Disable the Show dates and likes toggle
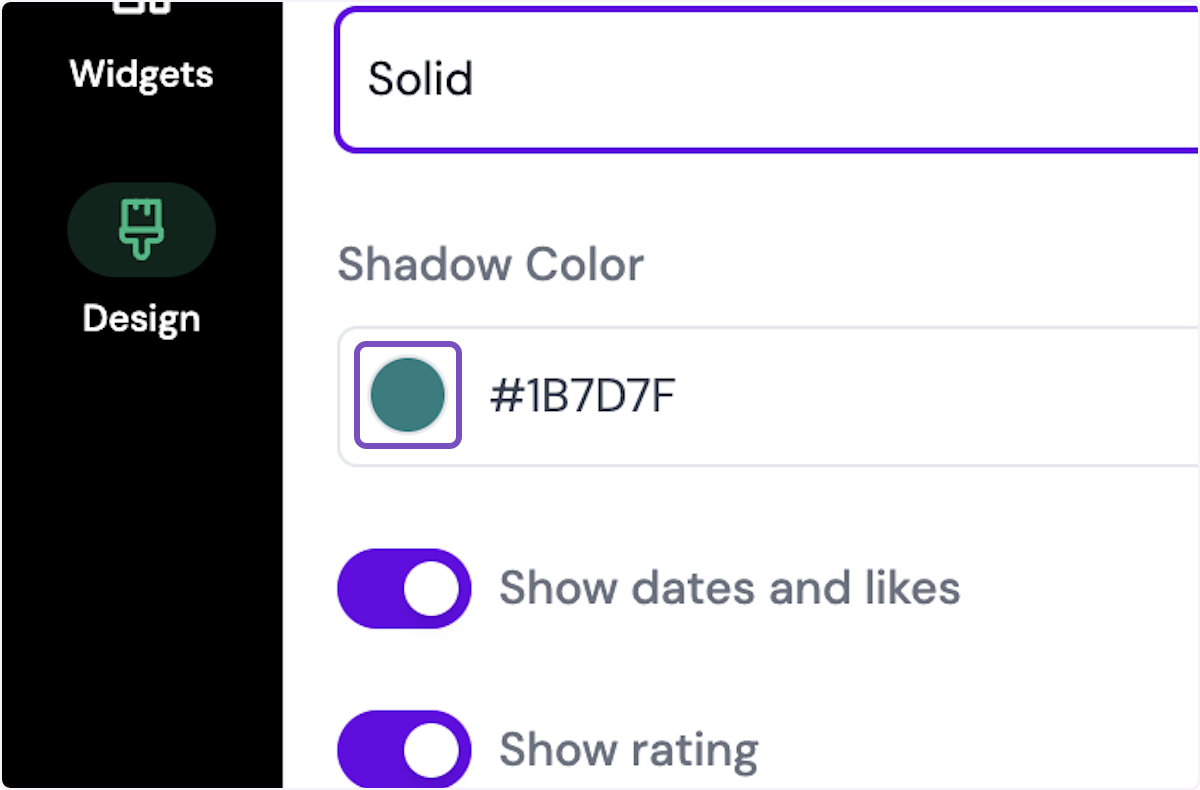This screenshot has width=1200, height=790. pyautogui.click(x=404, y=588)
